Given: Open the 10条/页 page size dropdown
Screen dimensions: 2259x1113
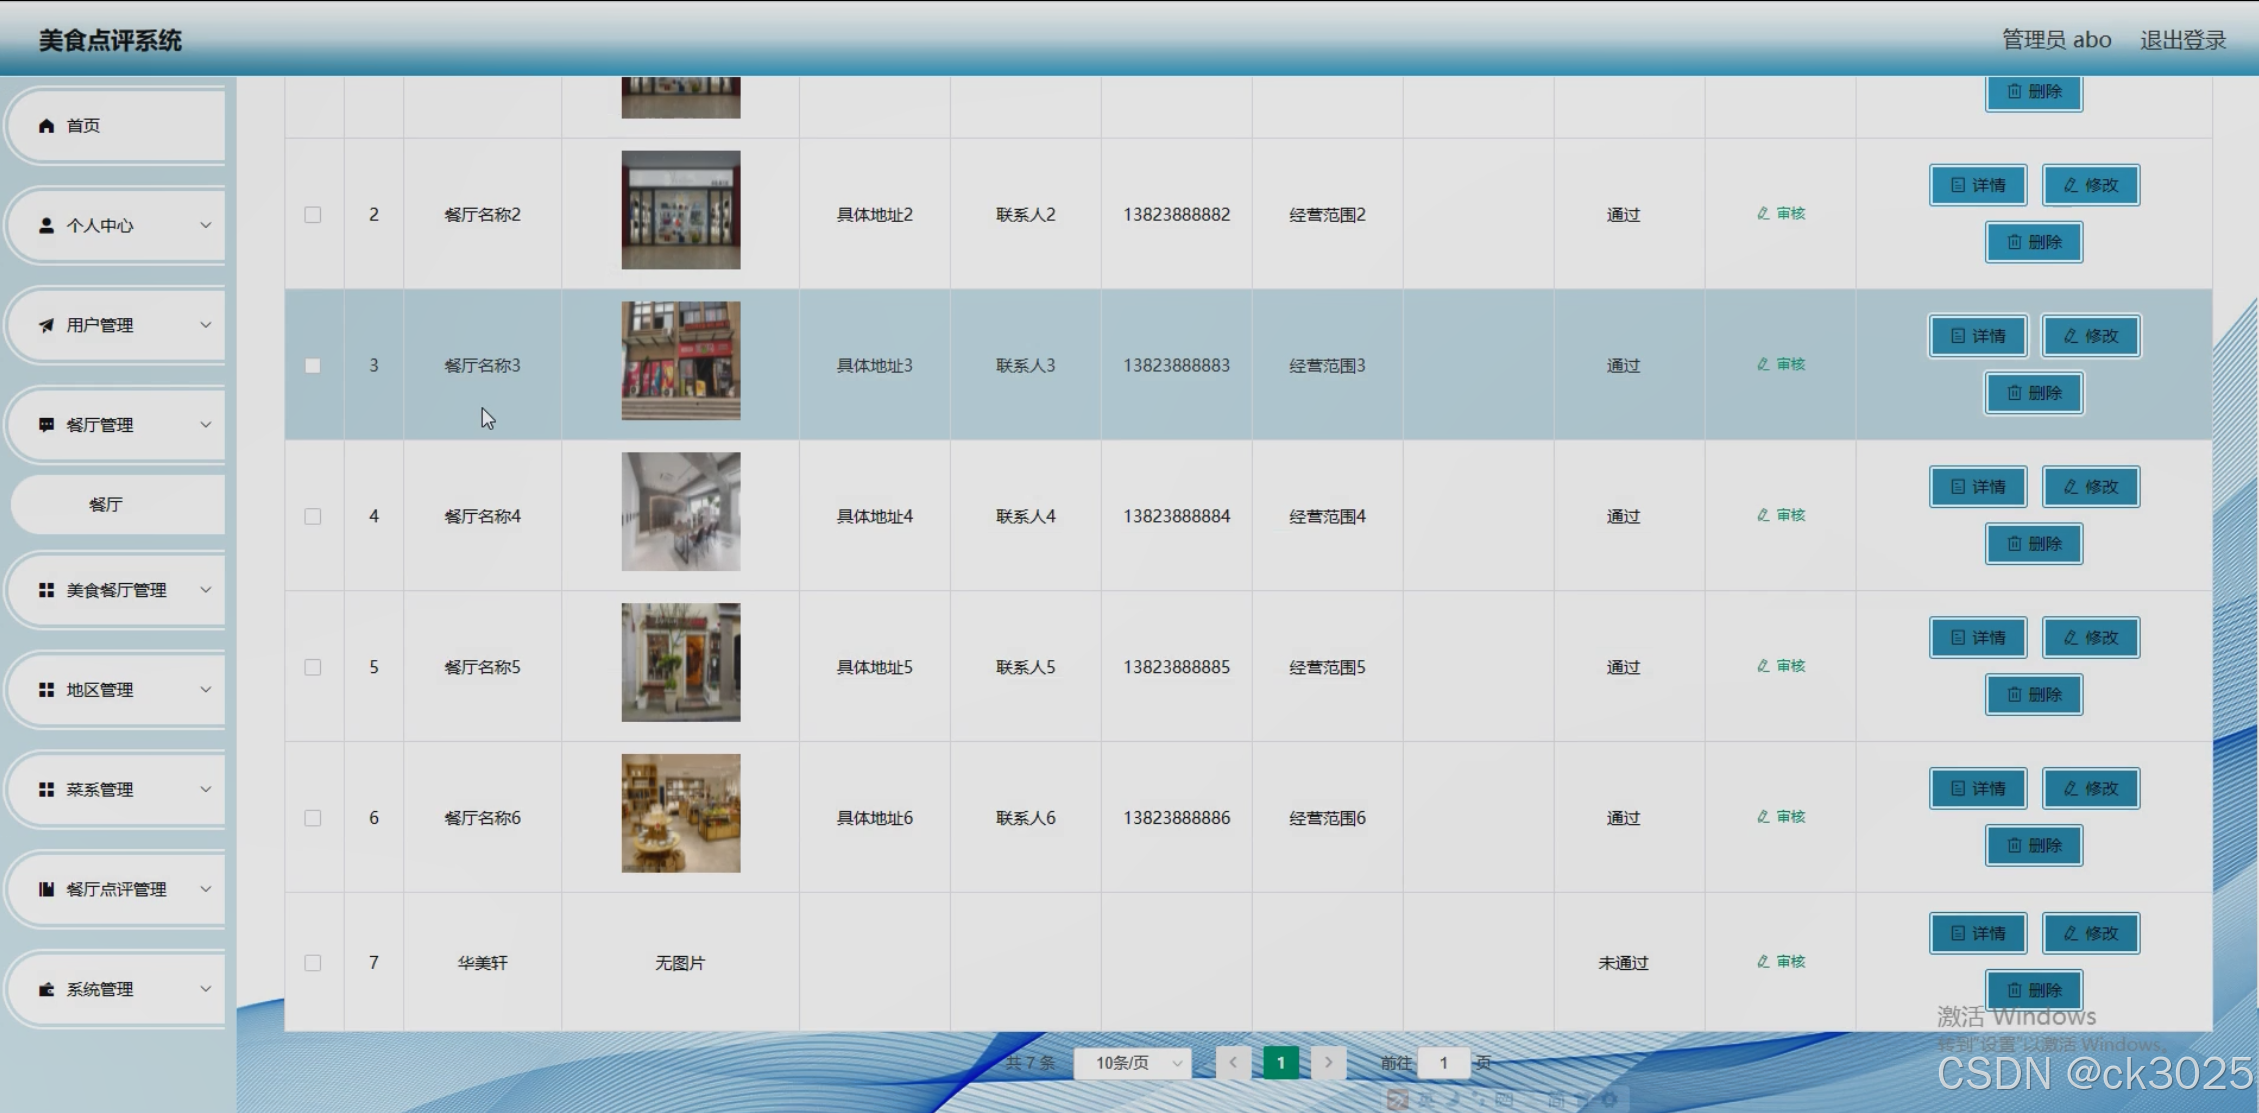Looking at the screenshot, I should pyautogui.click(x=1133, y=1063).
